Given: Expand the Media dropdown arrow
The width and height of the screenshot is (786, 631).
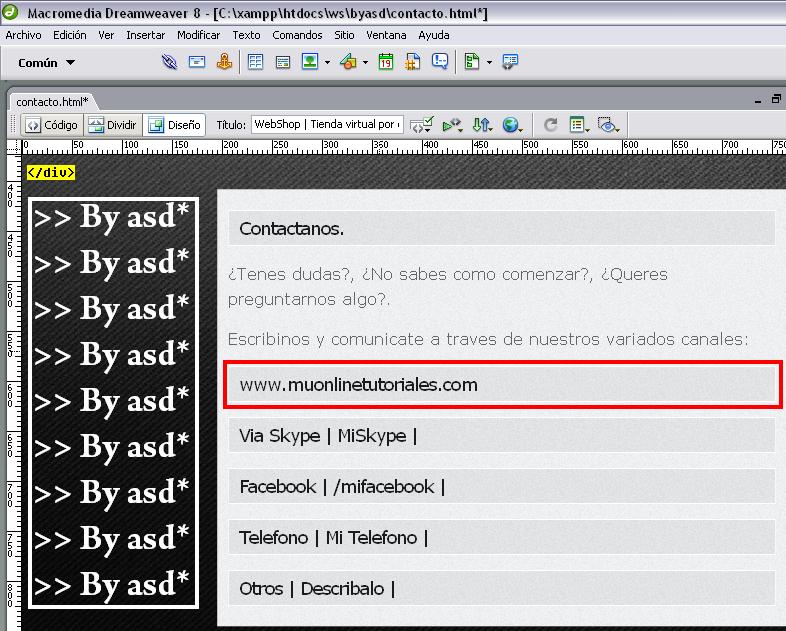Looking at the screenshot, I should click(365, 63).
